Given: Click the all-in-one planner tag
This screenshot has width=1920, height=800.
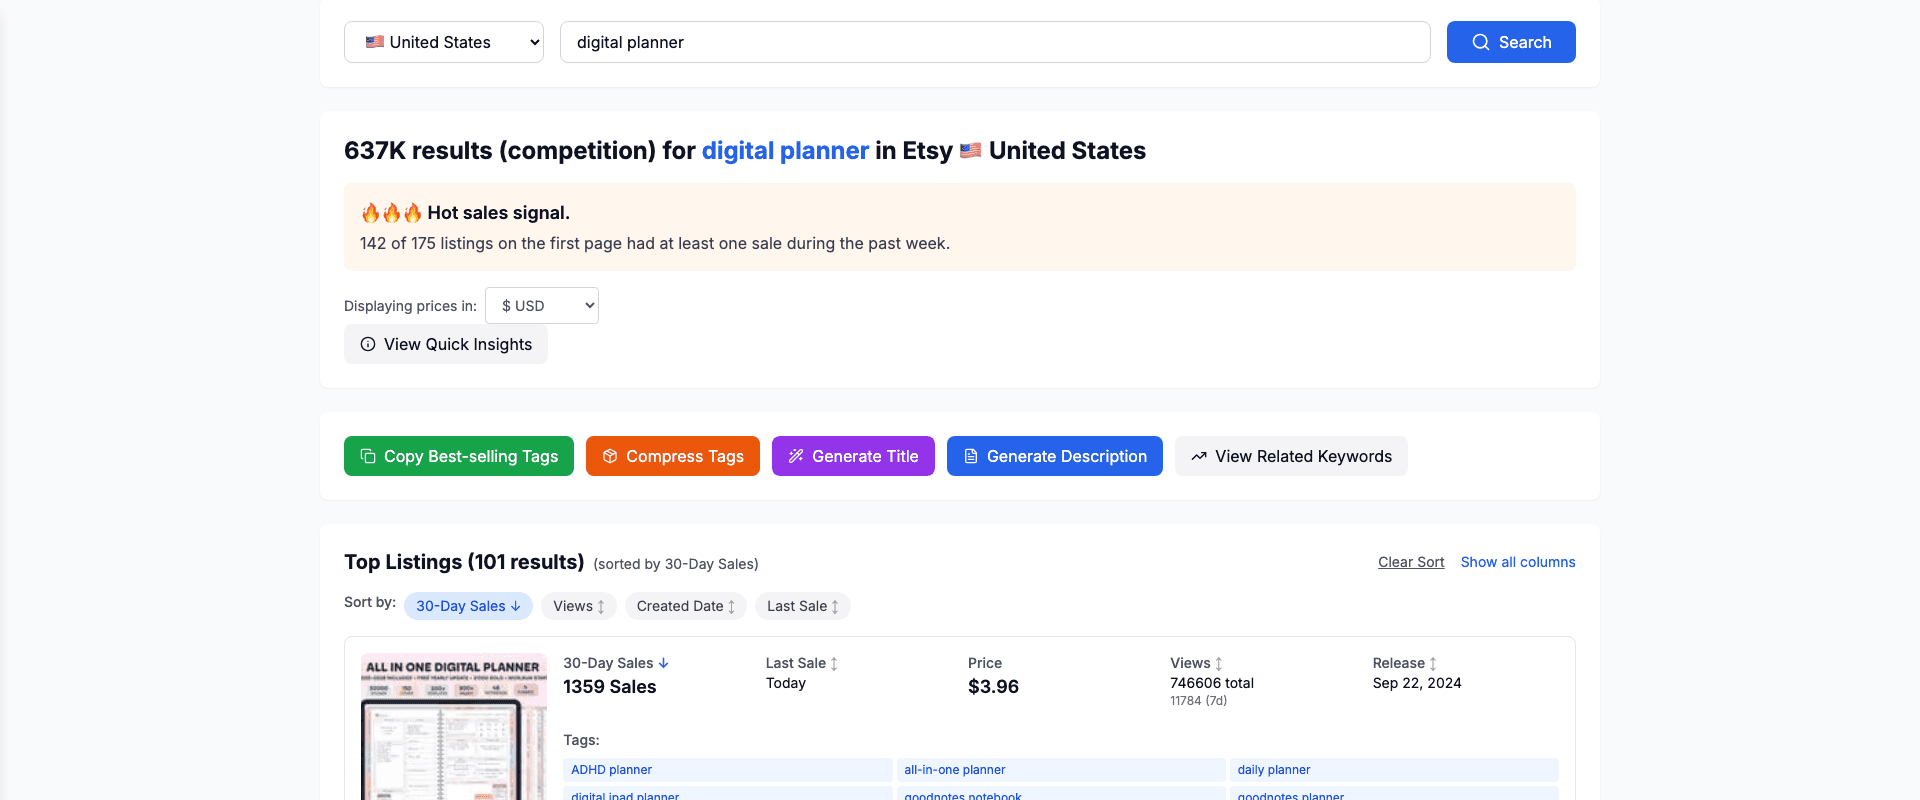Looking at the screenshot, I should coord(1061,770).
